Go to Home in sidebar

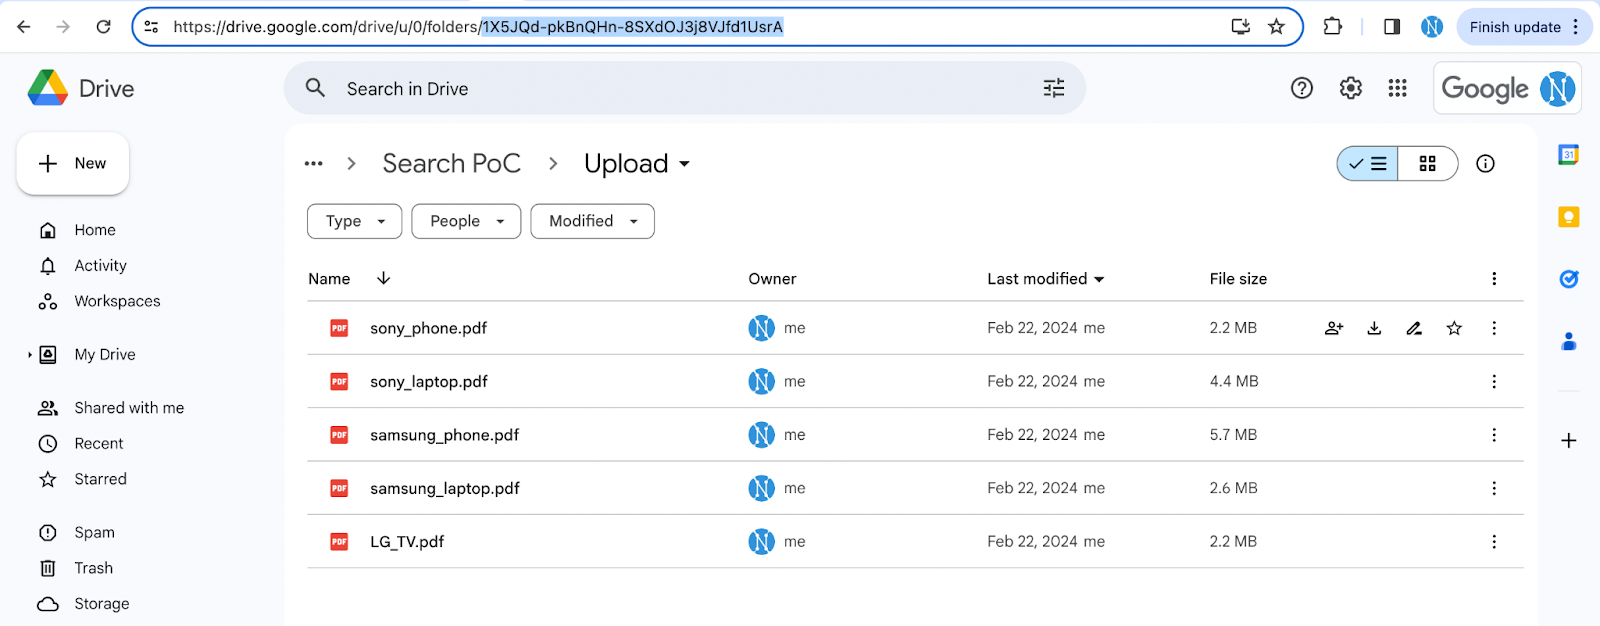pos(95,230)
